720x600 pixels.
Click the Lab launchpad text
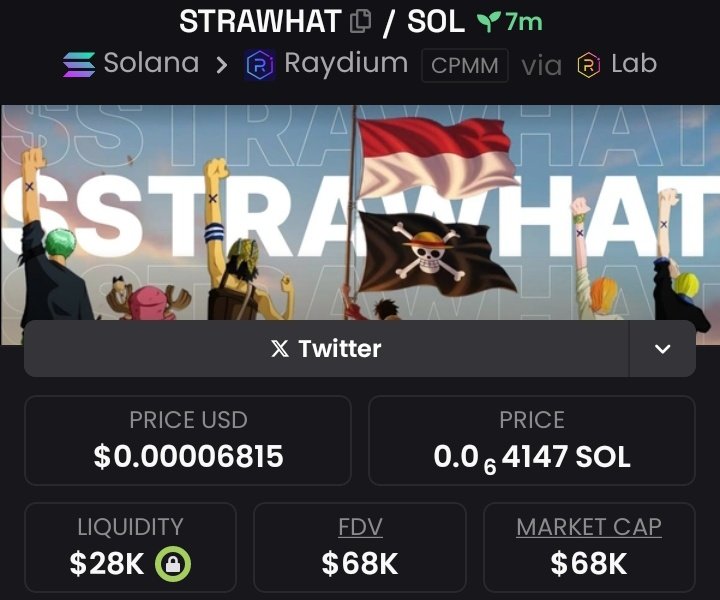click(x=634, y=63)
